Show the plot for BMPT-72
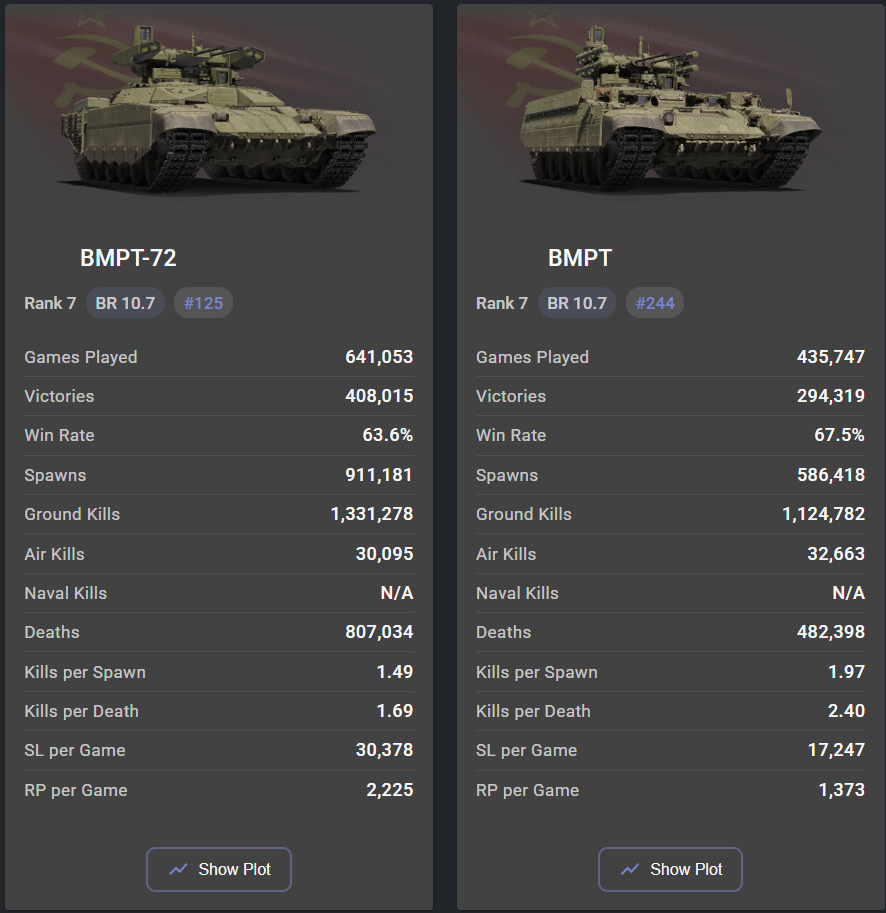Viewport: 886px width, 913px height. pos(219,870)
